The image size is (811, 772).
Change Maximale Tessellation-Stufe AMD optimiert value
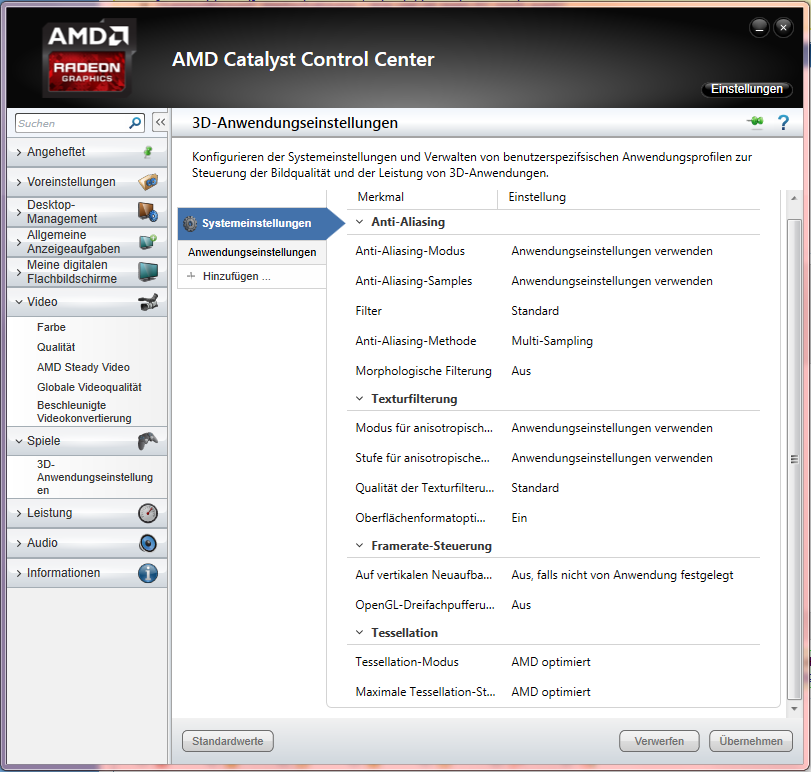pos(551,691)
